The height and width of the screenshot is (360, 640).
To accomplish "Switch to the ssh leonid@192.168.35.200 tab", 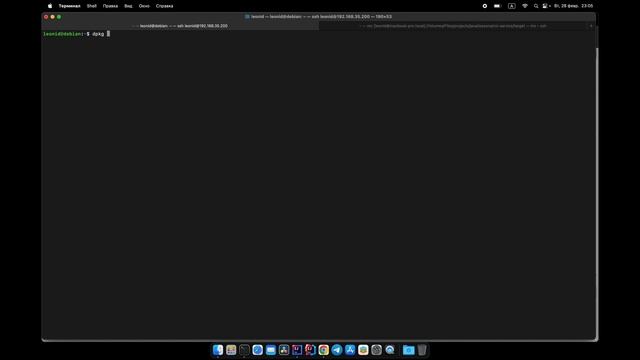I will click(x=180, y=26).
